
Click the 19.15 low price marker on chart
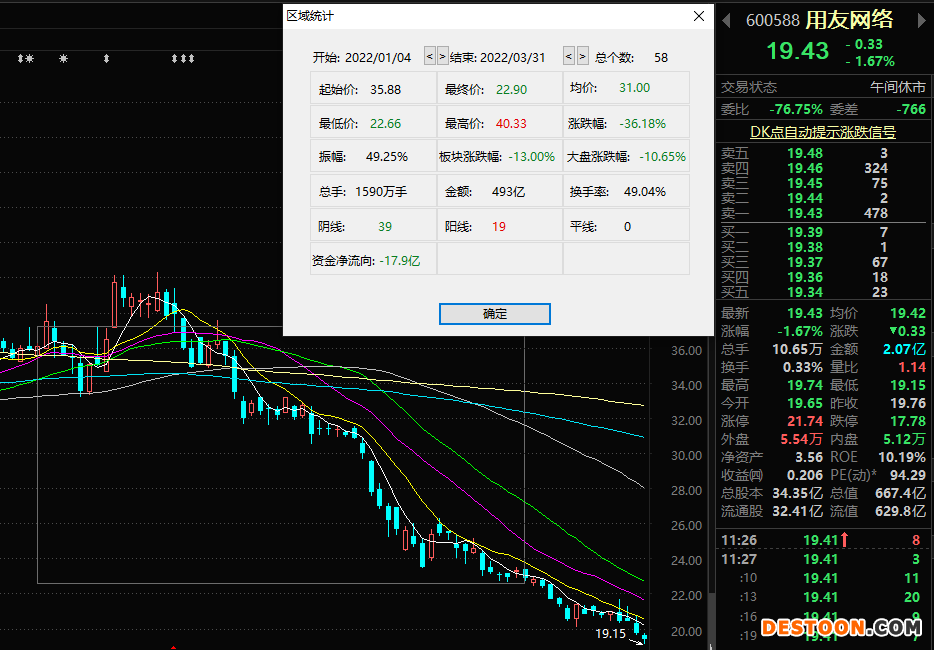tap(611, 633)
